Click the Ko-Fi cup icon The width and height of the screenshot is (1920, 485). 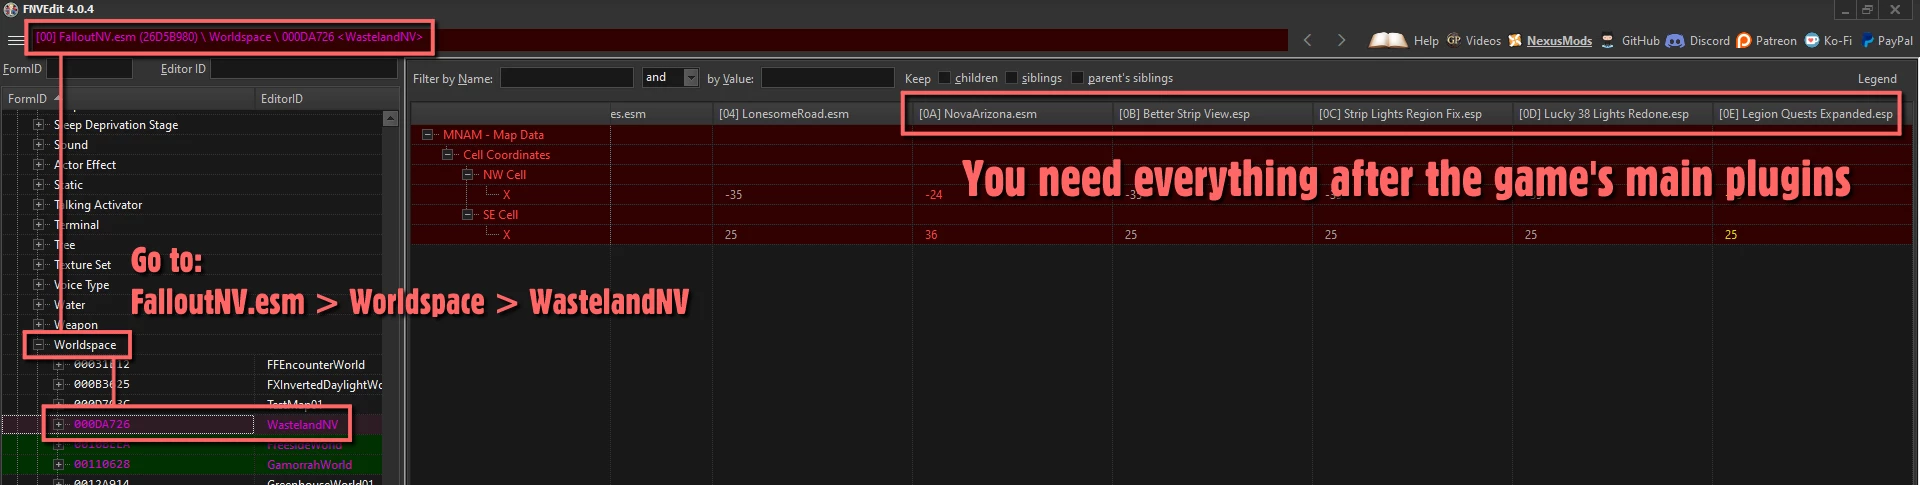[1811, 41]
